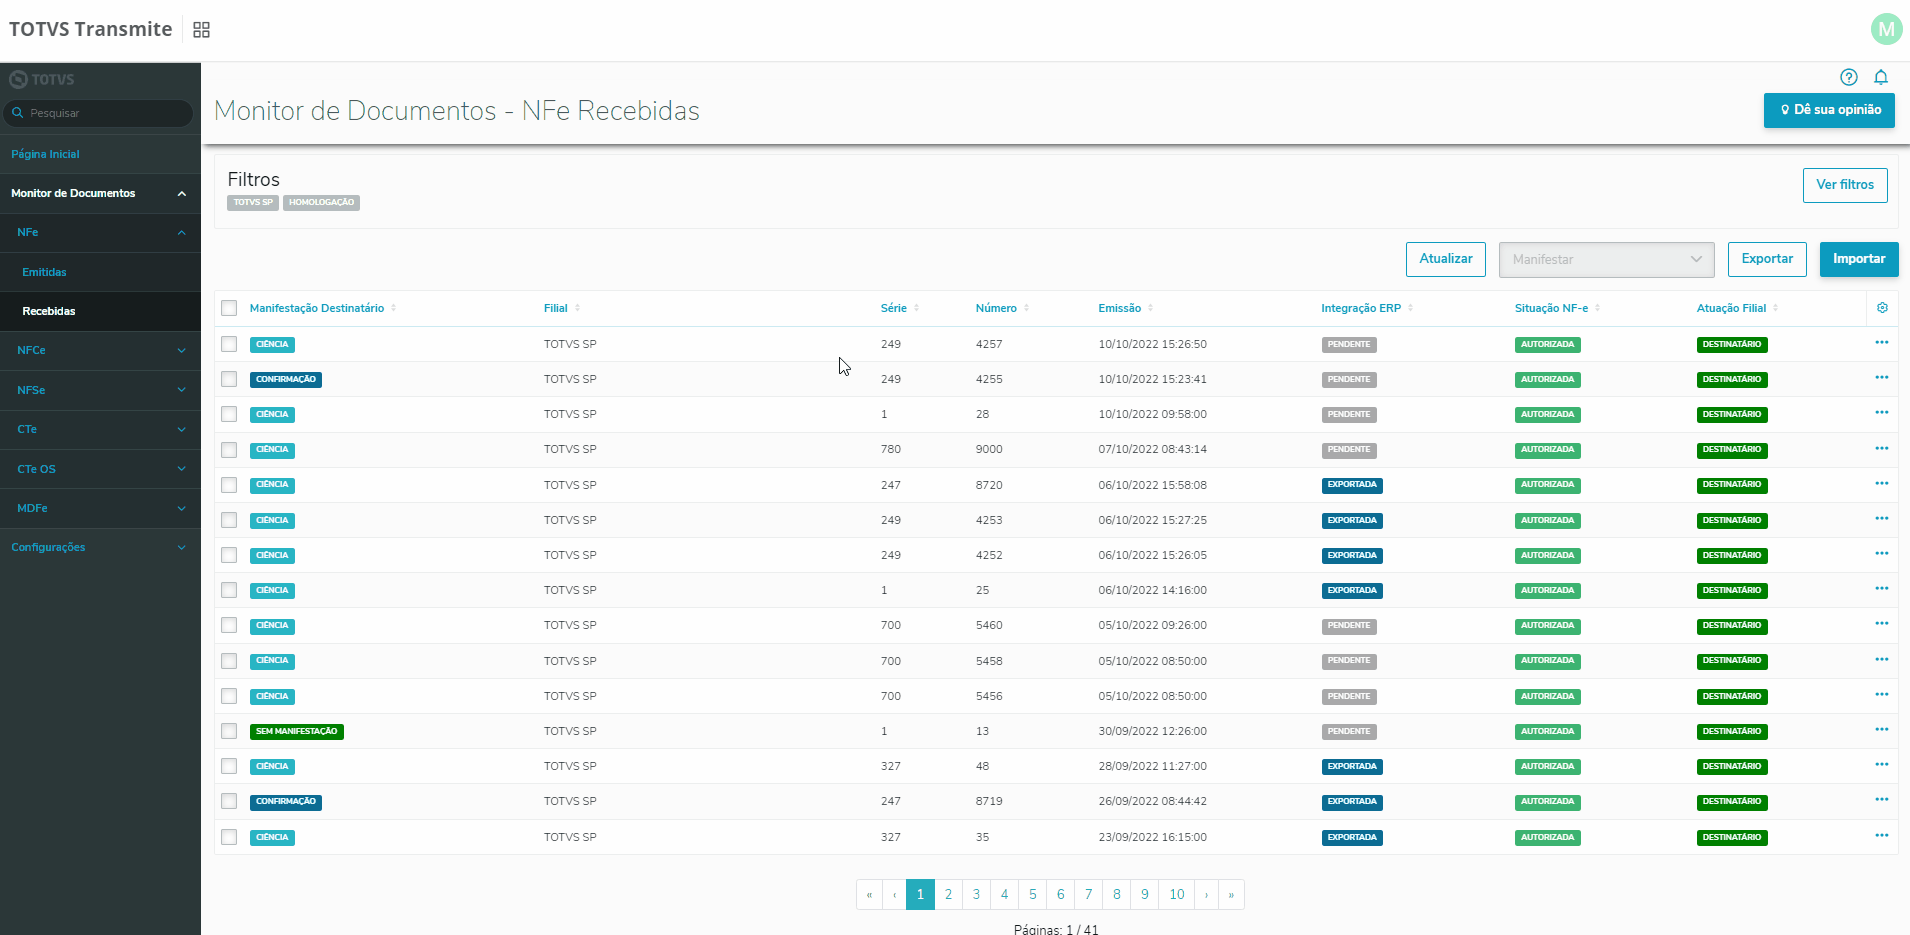This screenshot has height=935, width=1910.
Task: Click the Exportar button
Action: (1767, 259)
